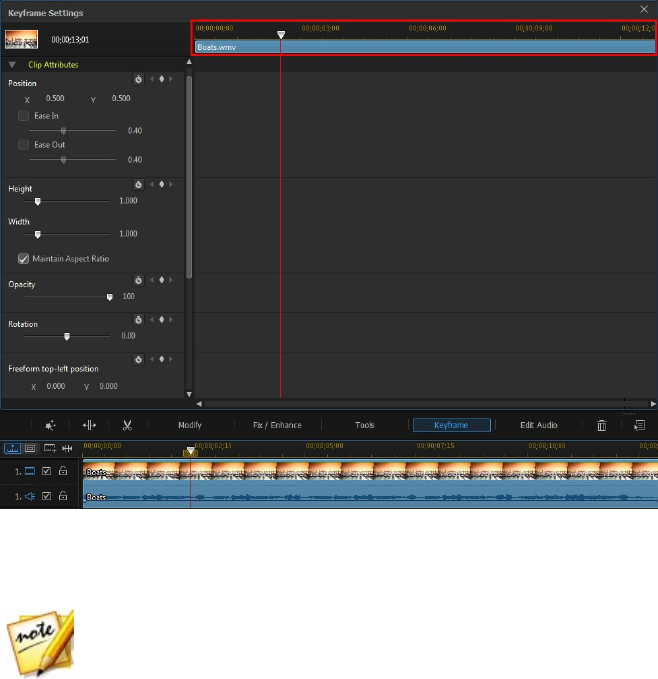The width and height of the screenshot is (658, 679).
Task: Click the Split clip icon
Action: tap(89, 425)
